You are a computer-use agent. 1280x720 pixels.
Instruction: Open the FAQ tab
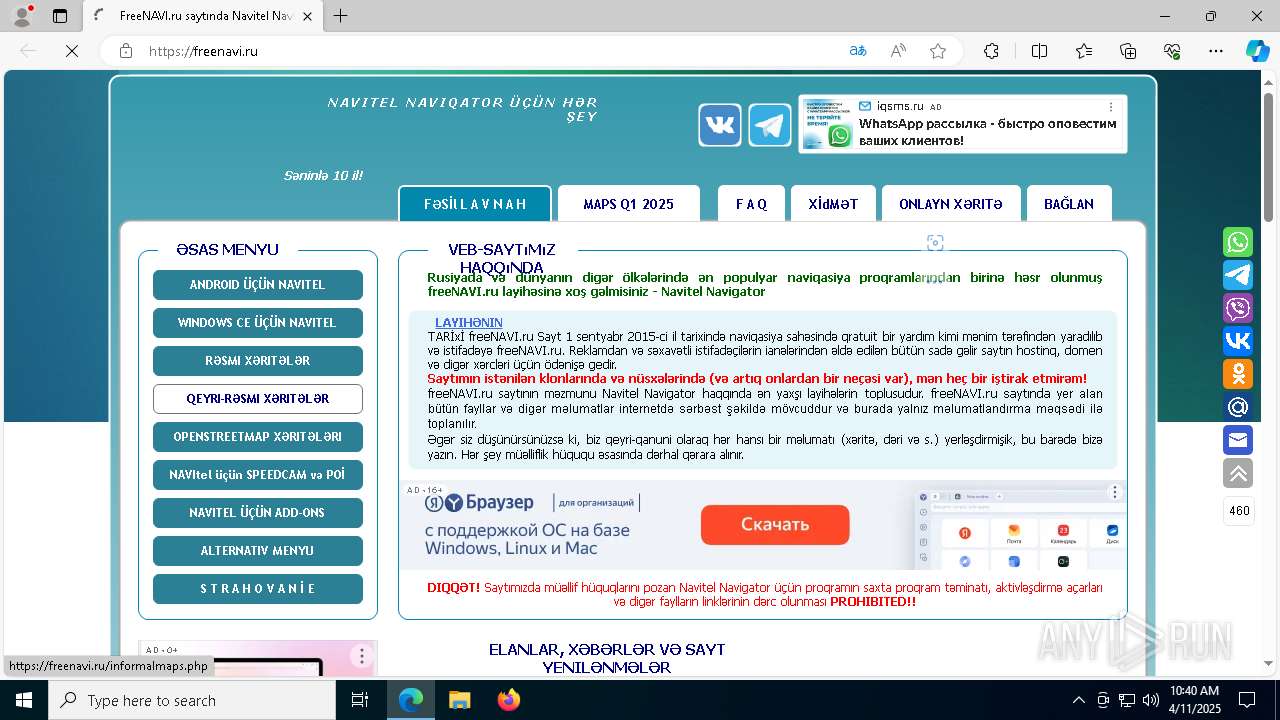(x=751, y=204)
